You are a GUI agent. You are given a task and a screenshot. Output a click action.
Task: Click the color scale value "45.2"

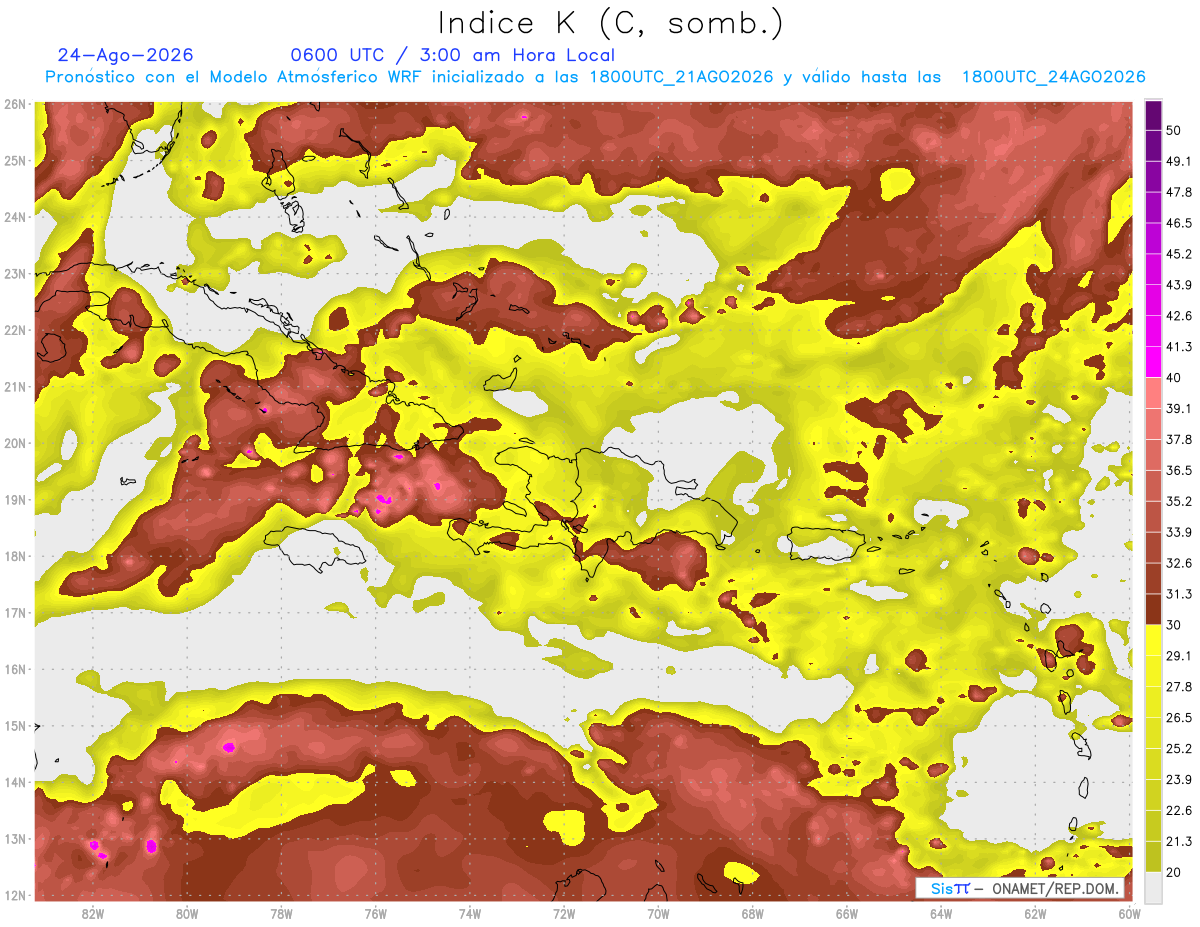(x=1179, y=254)
